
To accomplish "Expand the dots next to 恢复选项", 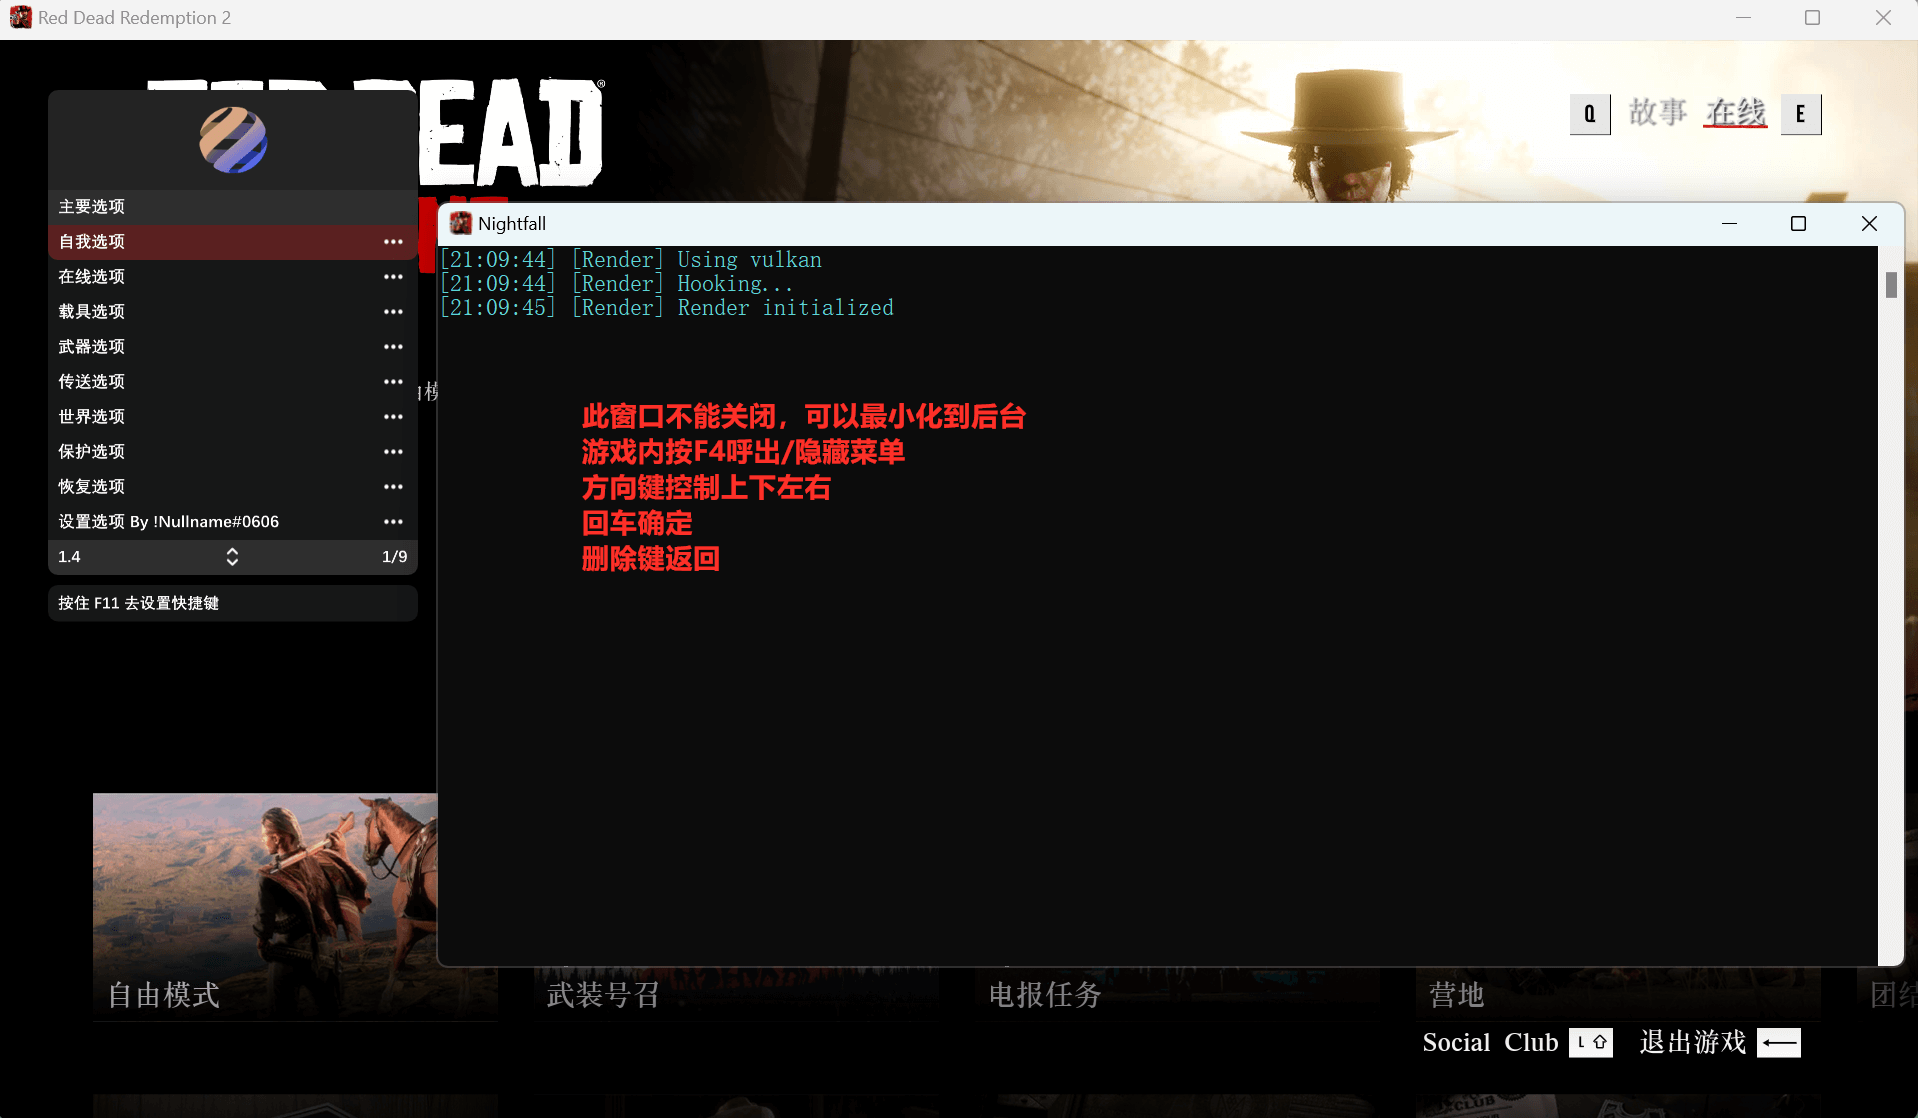I will (x=393, y=487).
